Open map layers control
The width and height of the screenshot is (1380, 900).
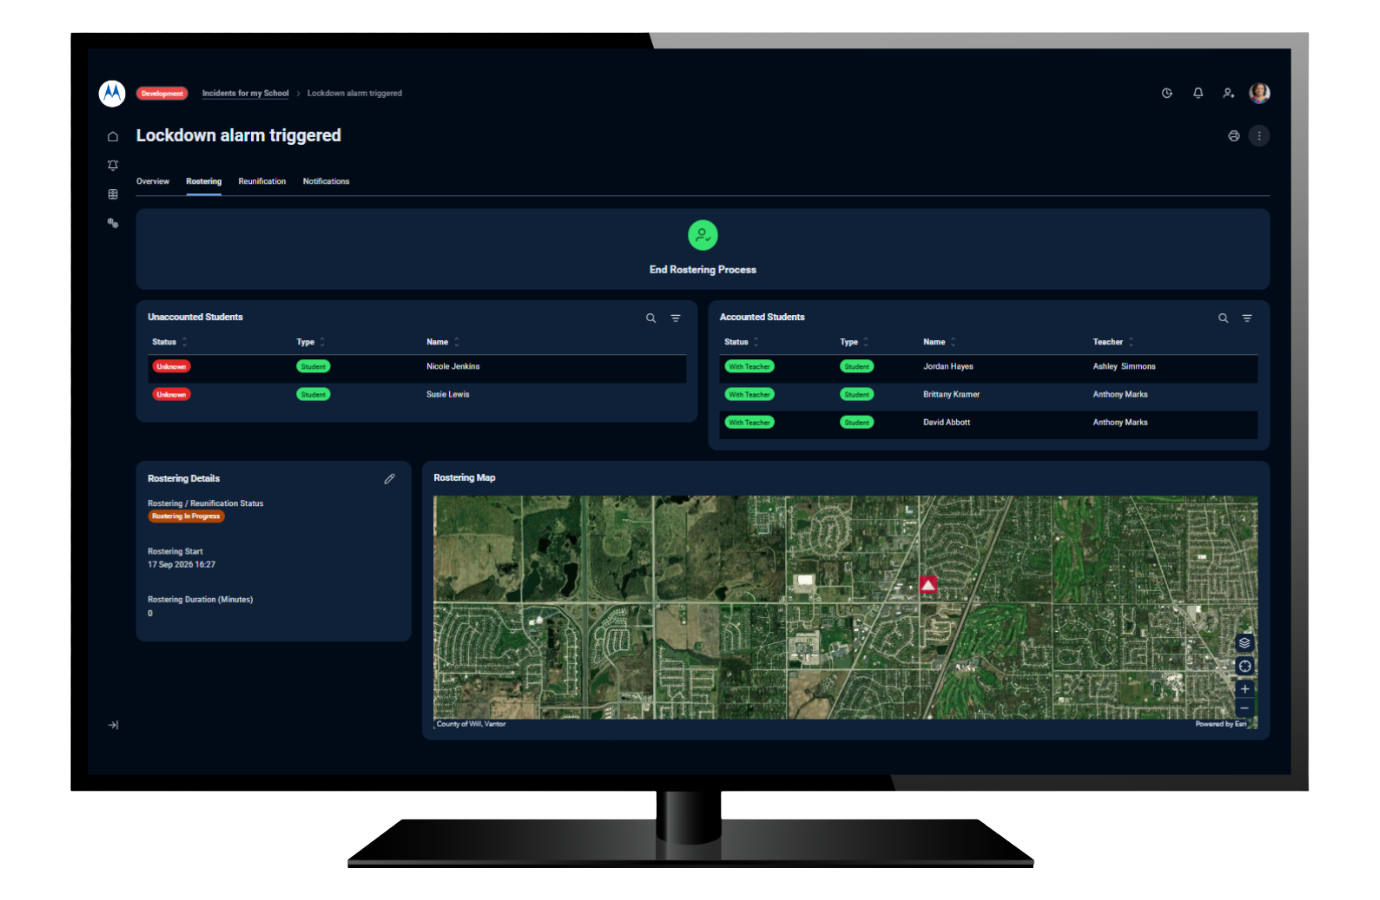(x=1245, y=643)
